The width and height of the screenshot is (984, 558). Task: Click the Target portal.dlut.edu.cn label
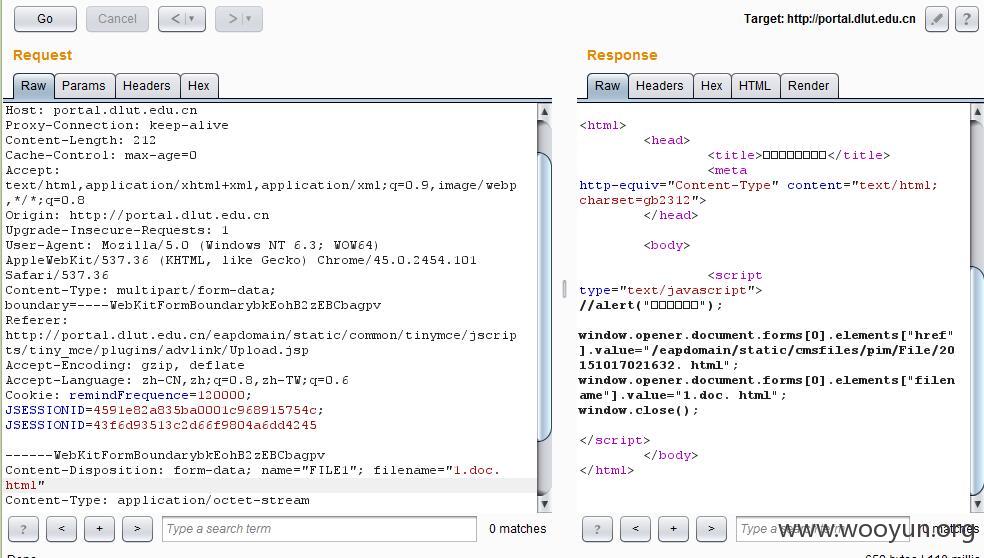830,19
